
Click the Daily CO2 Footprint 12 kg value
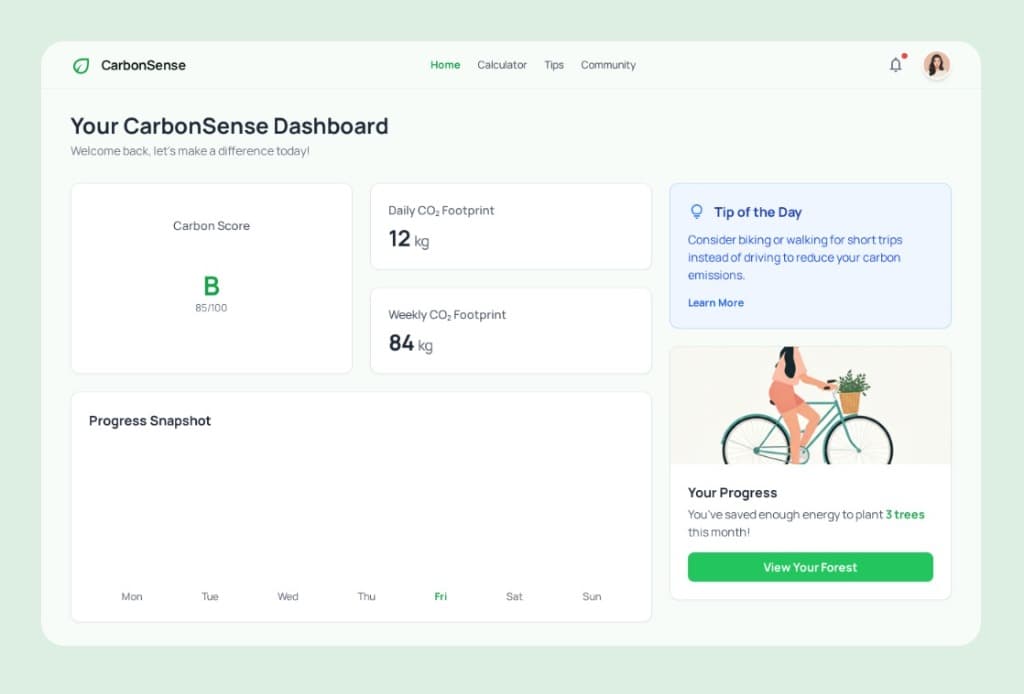409,239
